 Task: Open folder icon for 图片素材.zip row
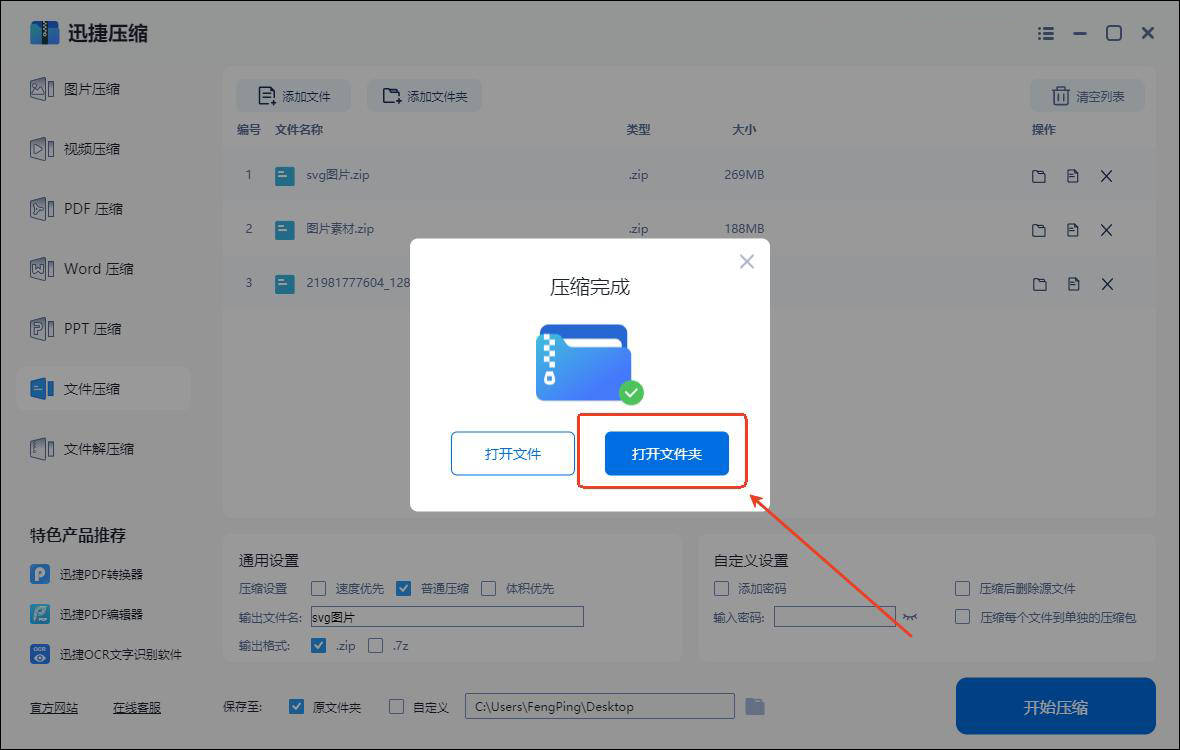[x=1039, y=230]
